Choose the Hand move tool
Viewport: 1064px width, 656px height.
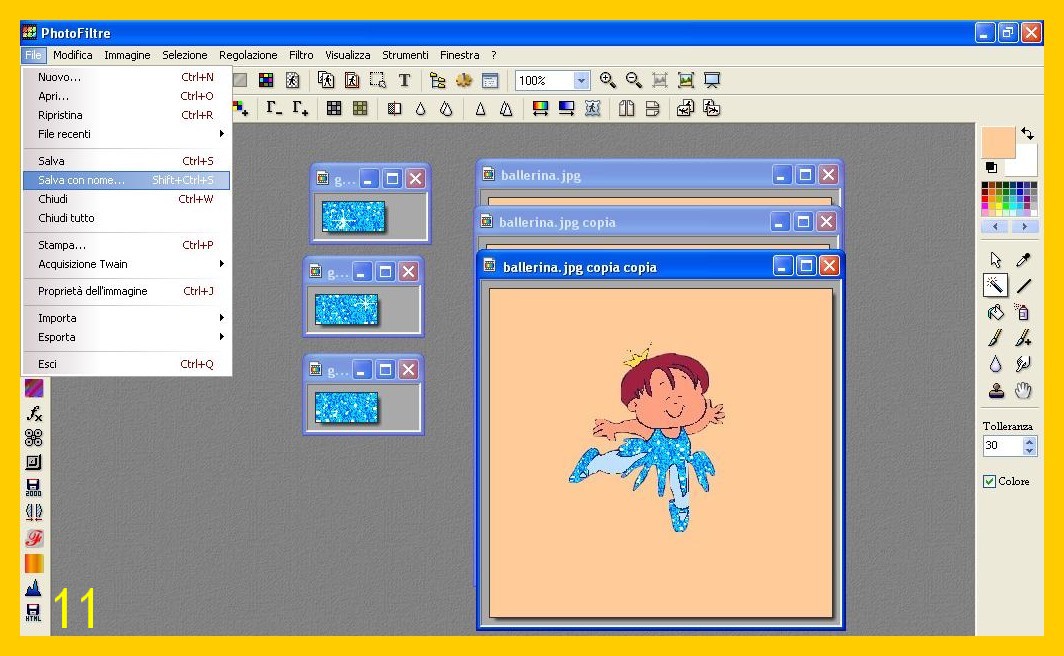pyautogui.click(x=1023, y=391)
